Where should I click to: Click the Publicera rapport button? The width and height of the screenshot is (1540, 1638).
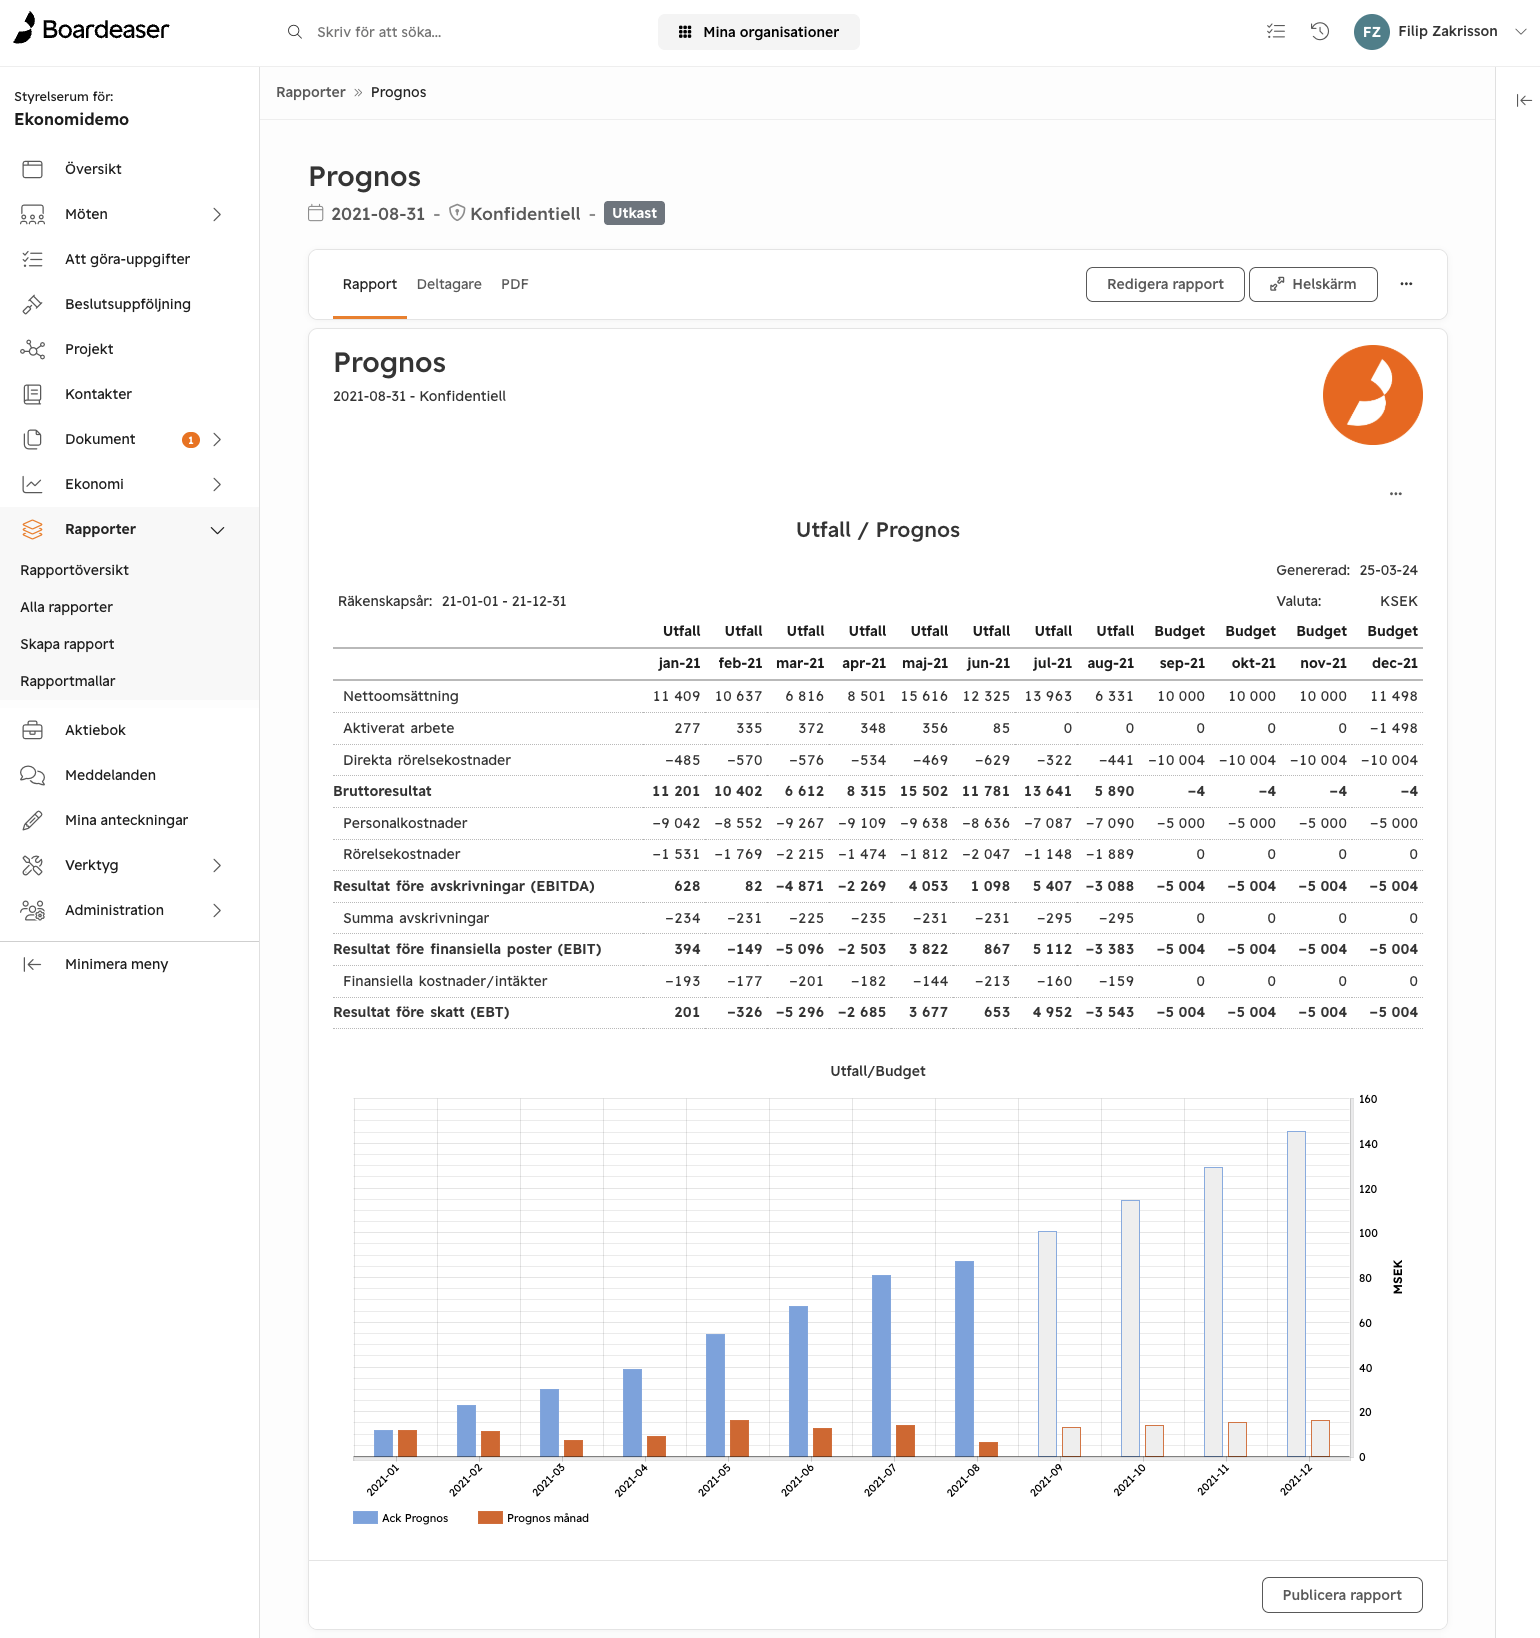tap(1341, 1595)
